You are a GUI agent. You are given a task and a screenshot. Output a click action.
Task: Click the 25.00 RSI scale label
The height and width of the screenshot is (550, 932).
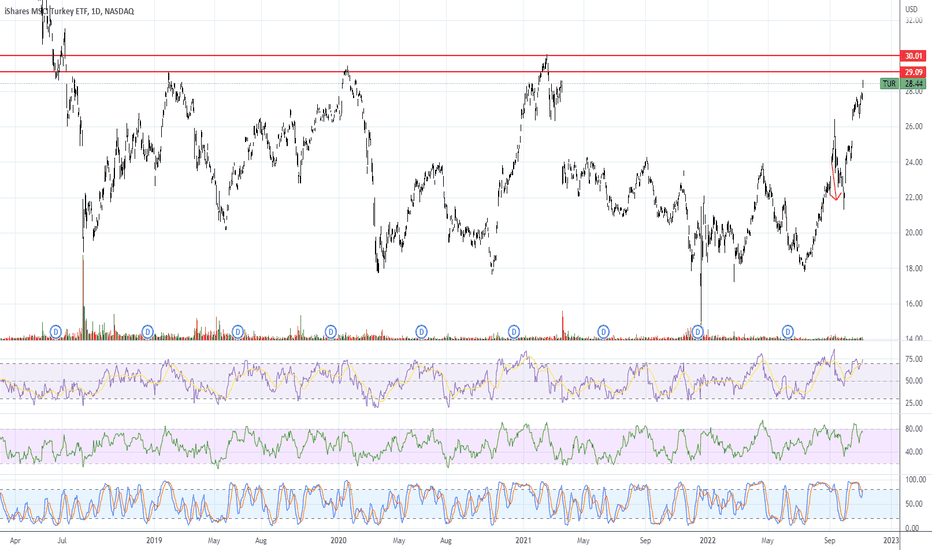[914, 404]
